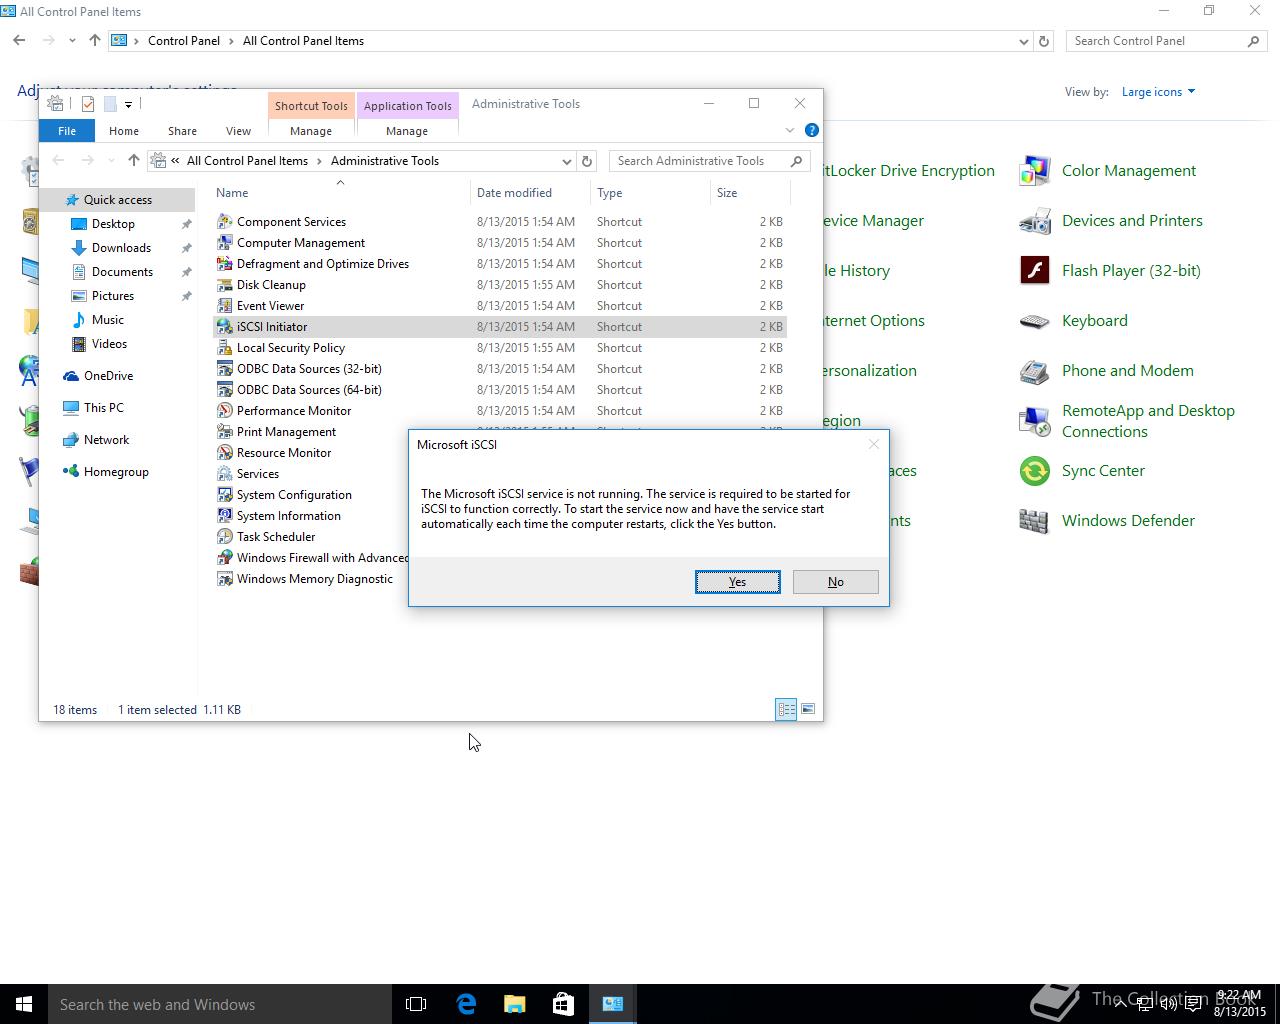The image size is (1280, 1024).
Task: Open Explorer help question mark
Action: [x=812, y=130]
